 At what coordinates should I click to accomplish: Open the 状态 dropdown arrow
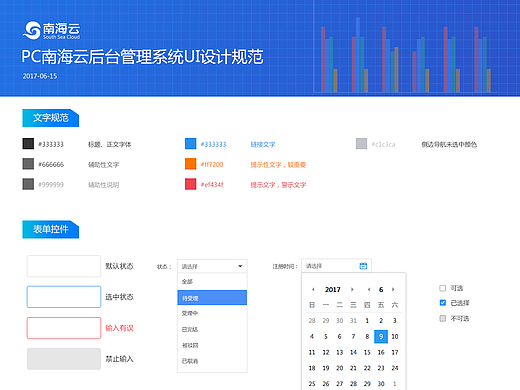240,266
